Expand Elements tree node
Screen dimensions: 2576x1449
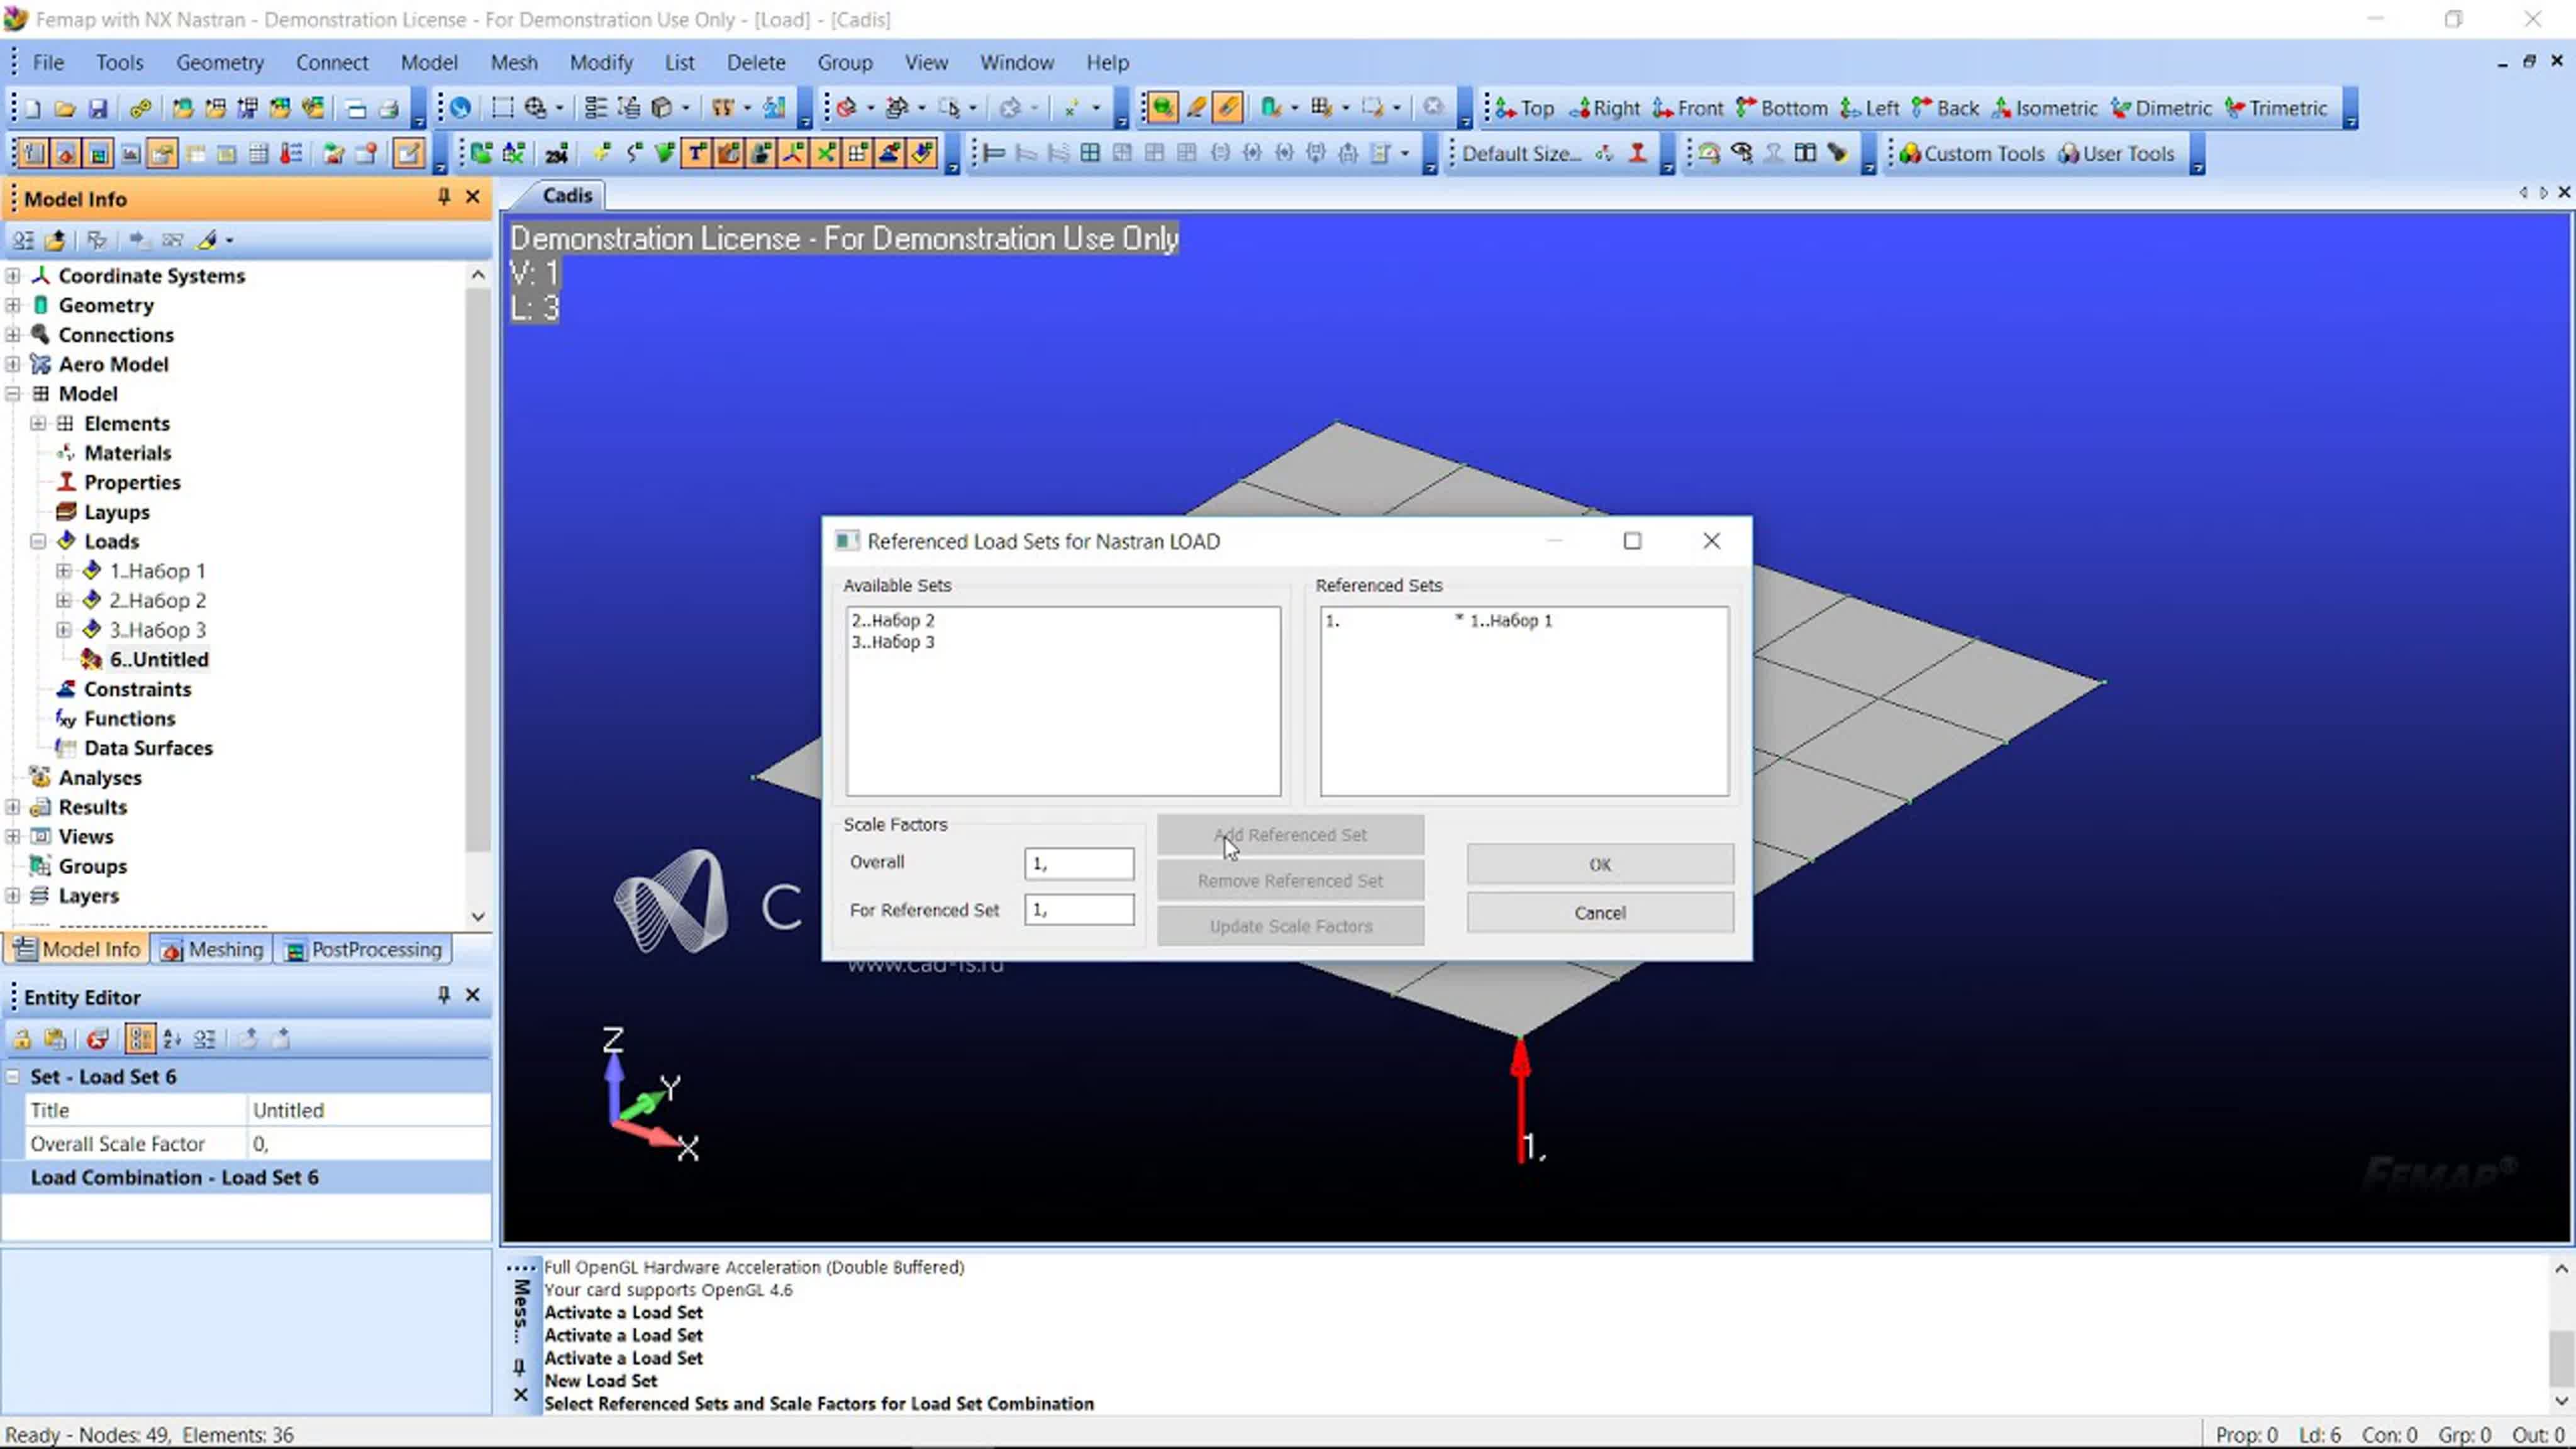38,423
